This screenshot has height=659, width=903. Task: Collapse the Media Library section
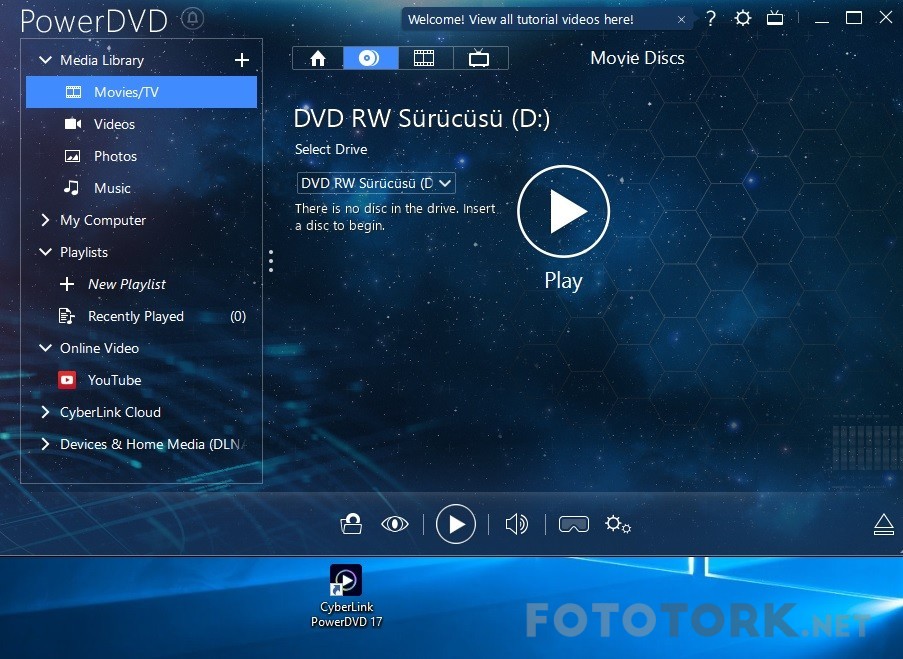pyautogui.click(x=45, y=60)
